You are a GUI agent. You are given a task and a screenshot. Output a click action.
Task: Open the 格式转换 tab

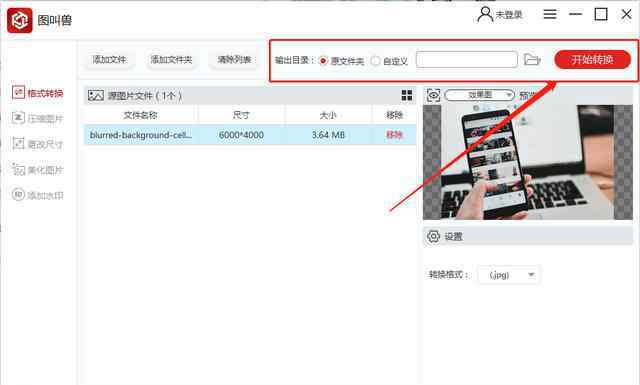[38, 93]
